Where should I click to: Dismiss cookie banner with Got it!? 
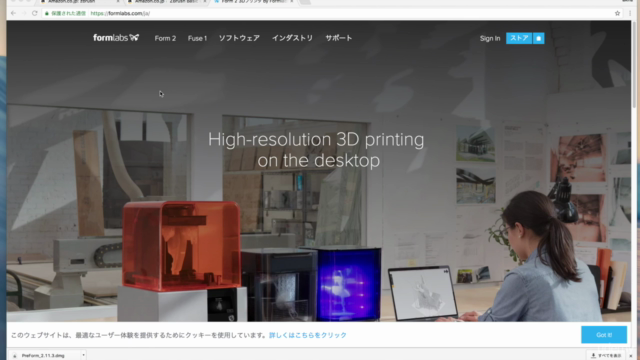point(604,335)
